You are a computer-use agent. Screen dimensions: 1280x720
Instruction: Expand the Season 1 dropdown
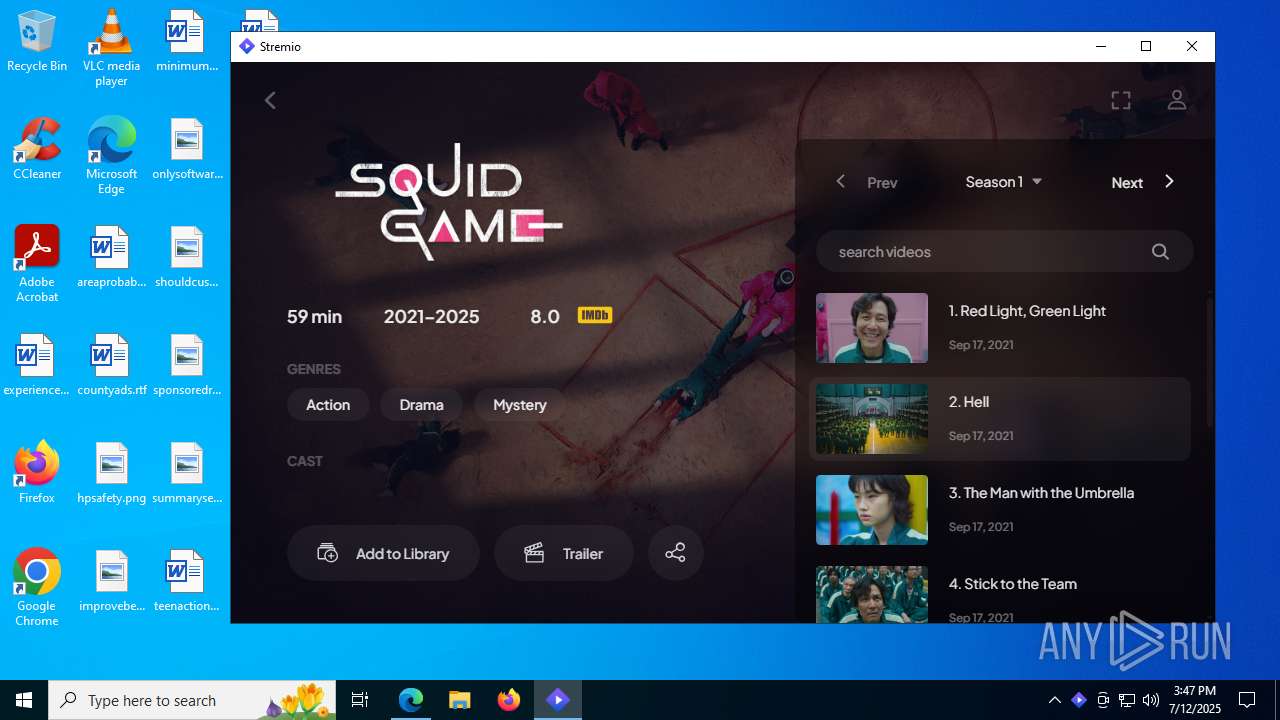pyautogui.click(x=1004, y=182)
